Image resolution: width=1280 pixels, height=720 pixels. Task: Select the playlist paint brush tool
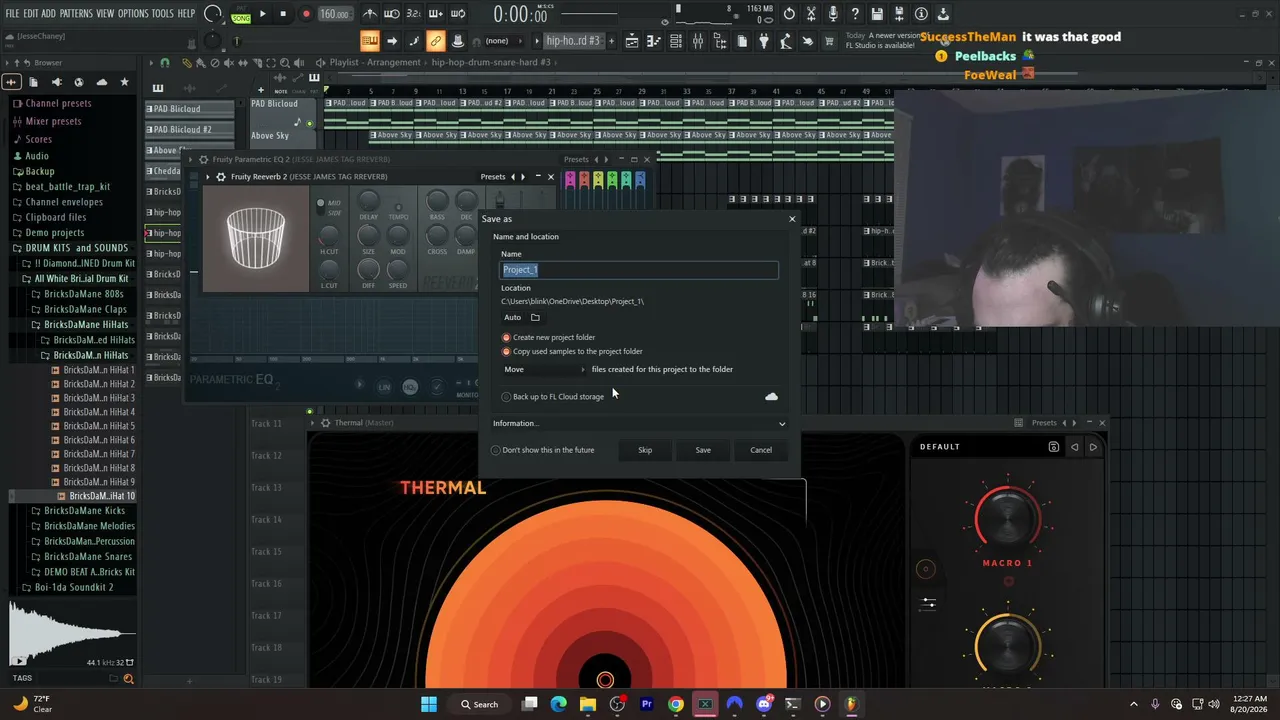pyautogui.click(x=201, y=62)
